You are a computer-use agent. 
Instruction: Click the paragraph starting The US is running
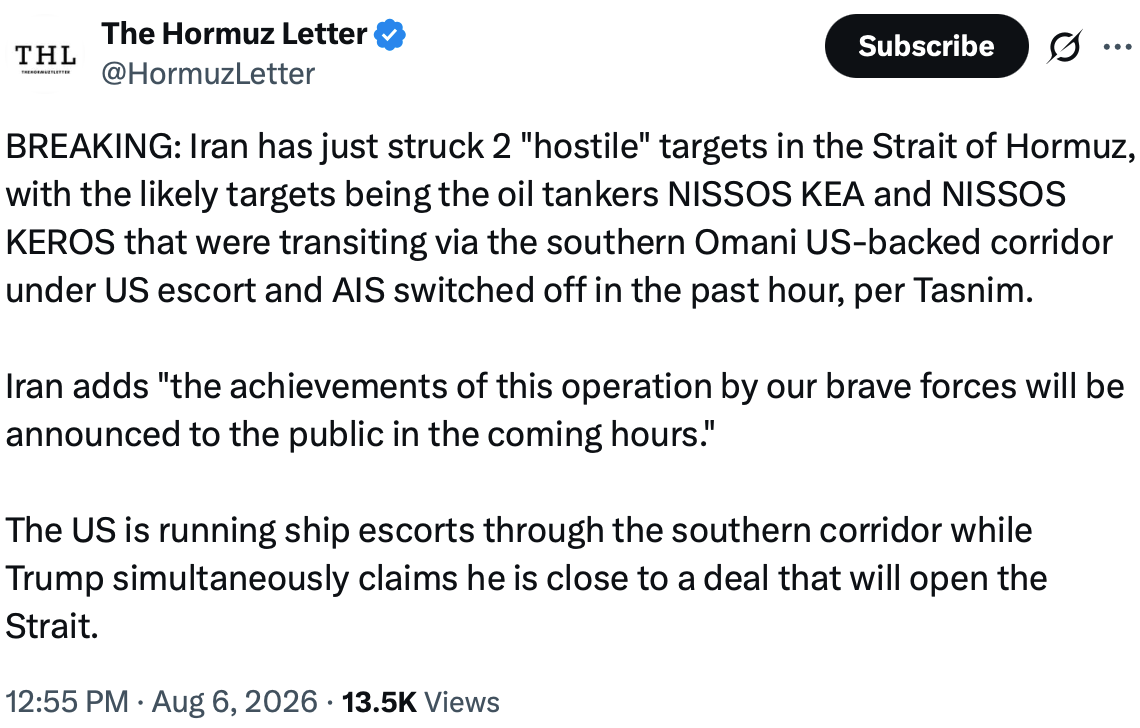pos(526,578)
